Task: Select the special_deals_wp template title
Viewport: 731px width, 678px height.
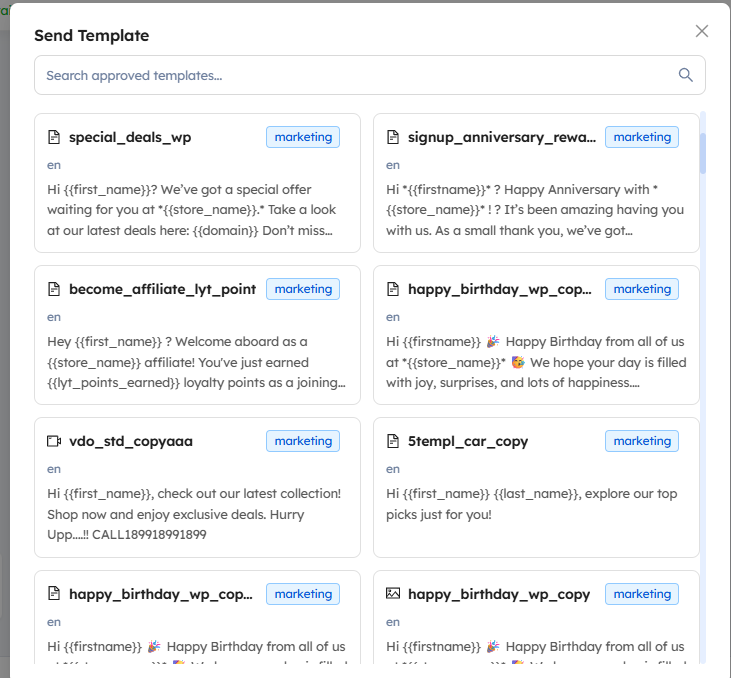Action: click(130, 137)
